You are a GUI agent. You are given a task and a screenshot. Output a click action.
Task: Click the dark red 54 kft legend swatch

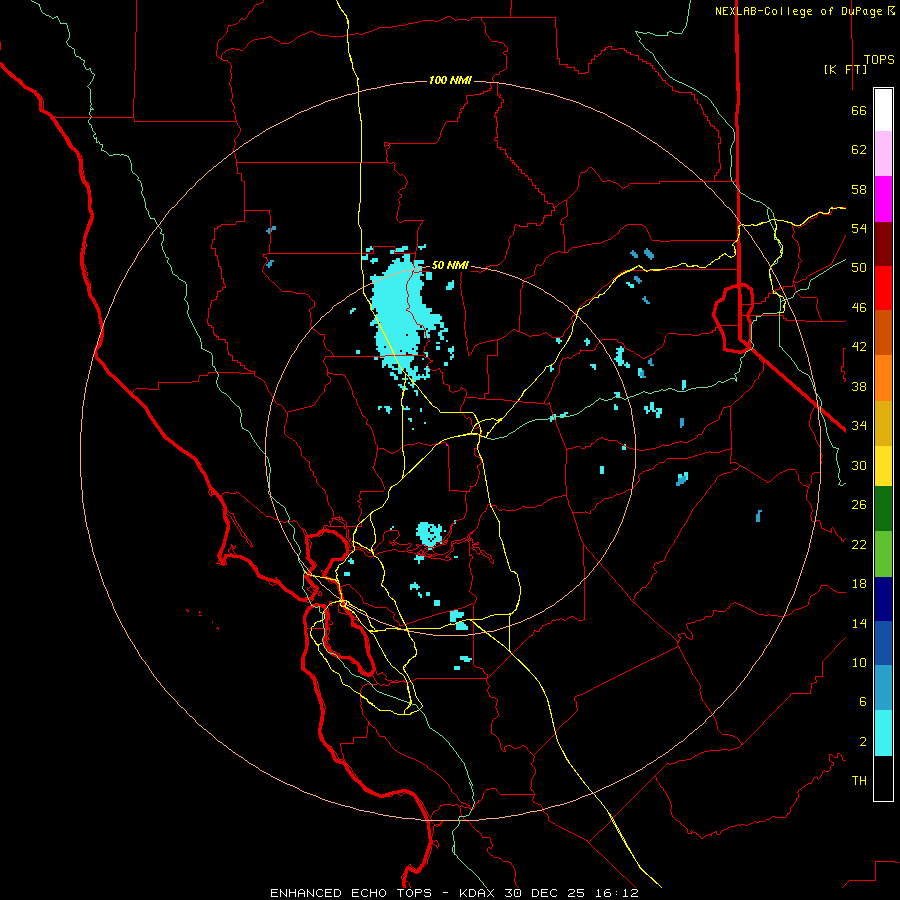883,244
